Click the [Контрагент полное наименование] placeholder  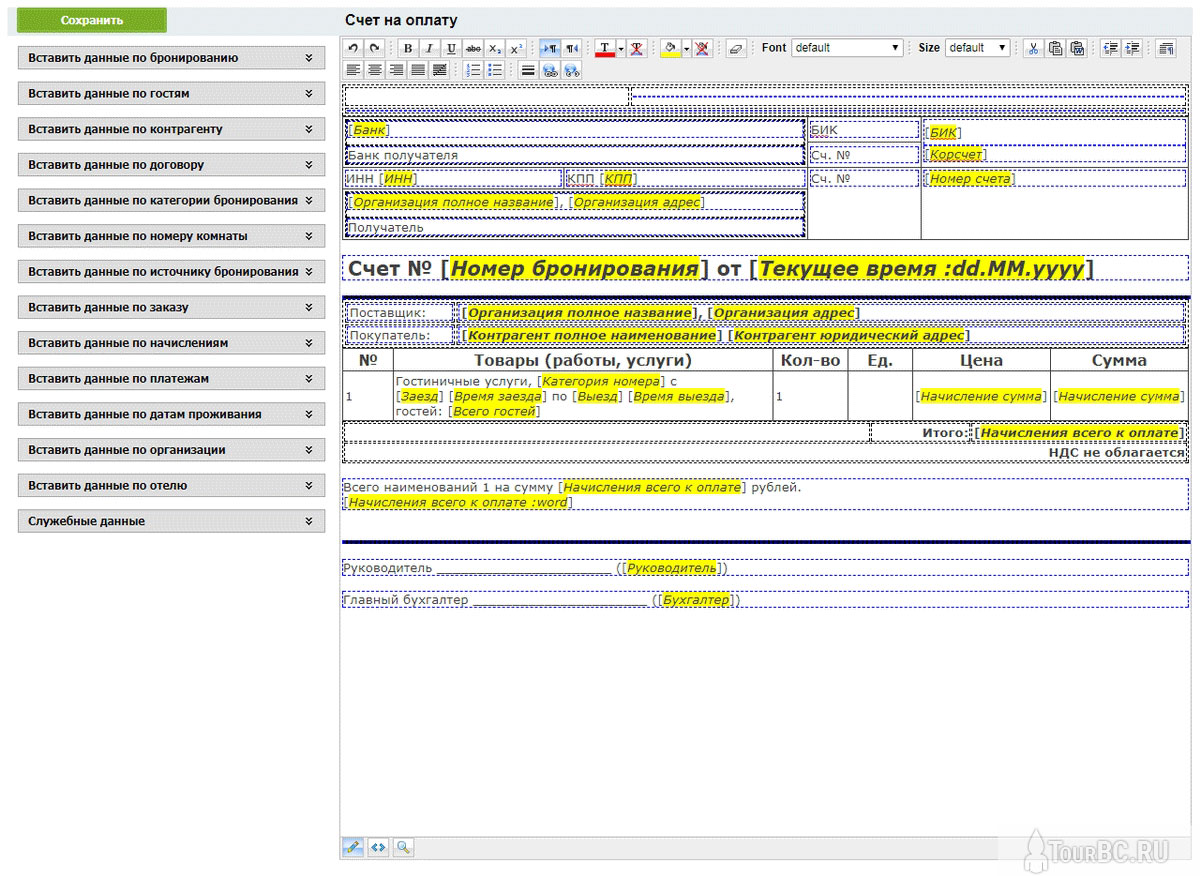(x=593, y=336)
